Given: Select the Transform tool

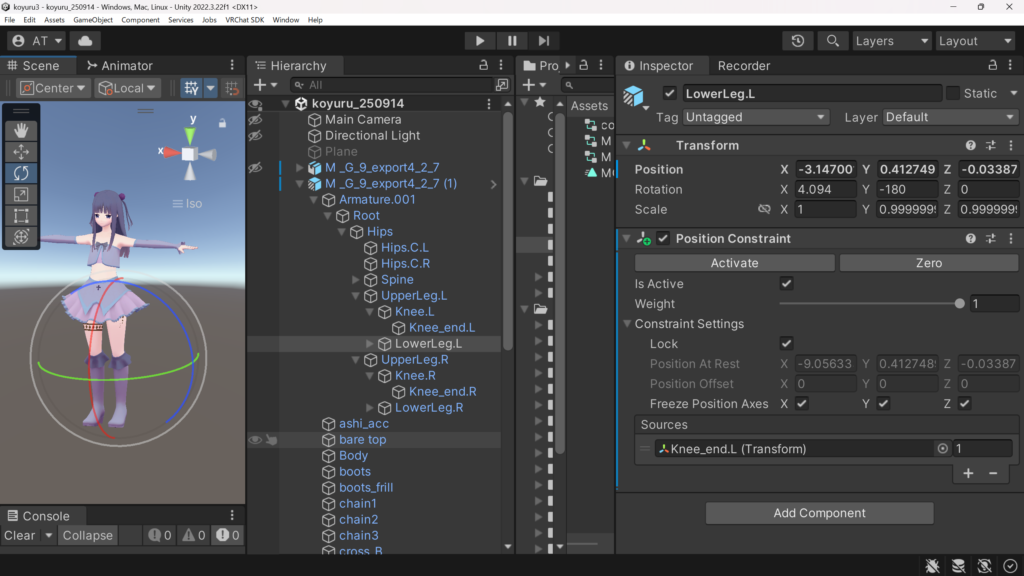Looking at the screenshot, I should click(x=21, y=237).
